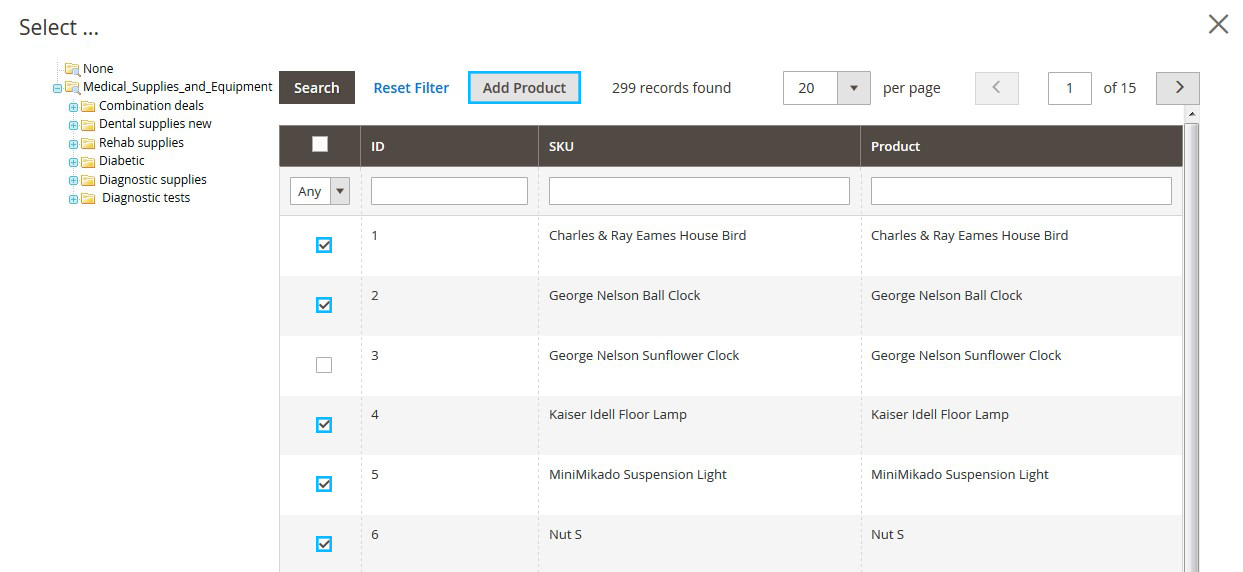Select the None category label
The height and width of the screenshot is (572, 1243).
tap(98, 69)
